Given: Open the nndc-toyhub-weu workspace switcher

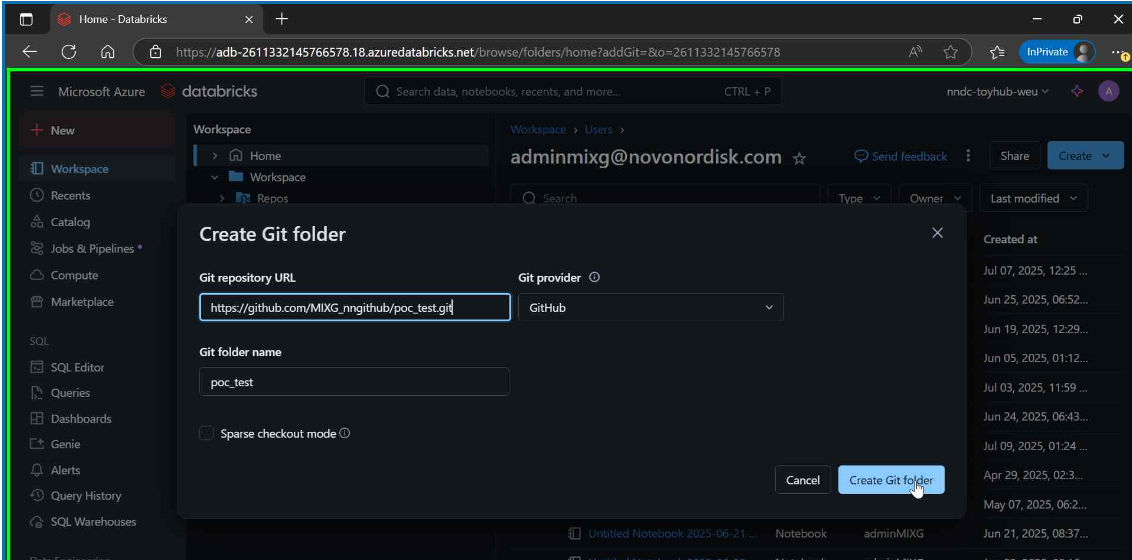Looking at the screenshot, I should [x=998, y=92].
